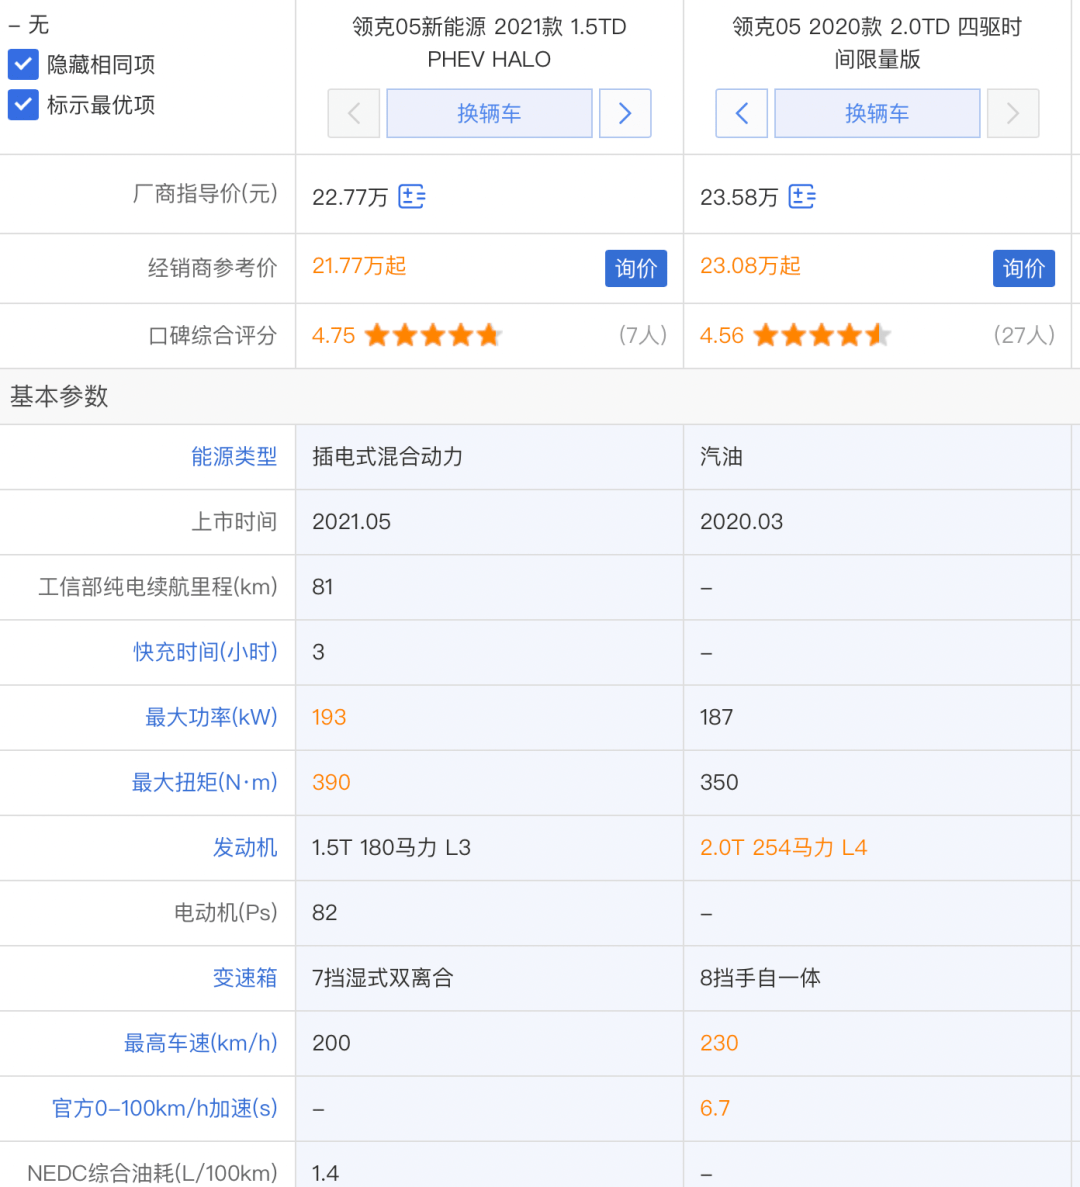Click 询价 button for 23.08万起 price
Viewport: 1080px width, 1187px height.
pyautogui.click(x=1023, y=268)
